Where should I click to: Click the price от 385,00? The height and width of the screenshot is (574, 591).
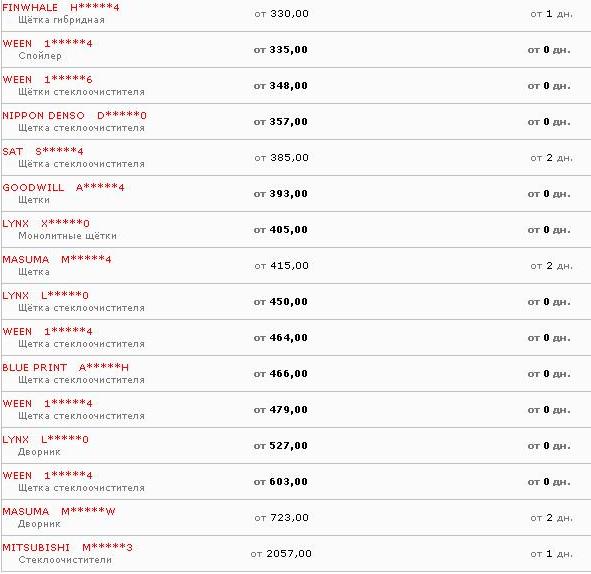[x=281, y=158]
